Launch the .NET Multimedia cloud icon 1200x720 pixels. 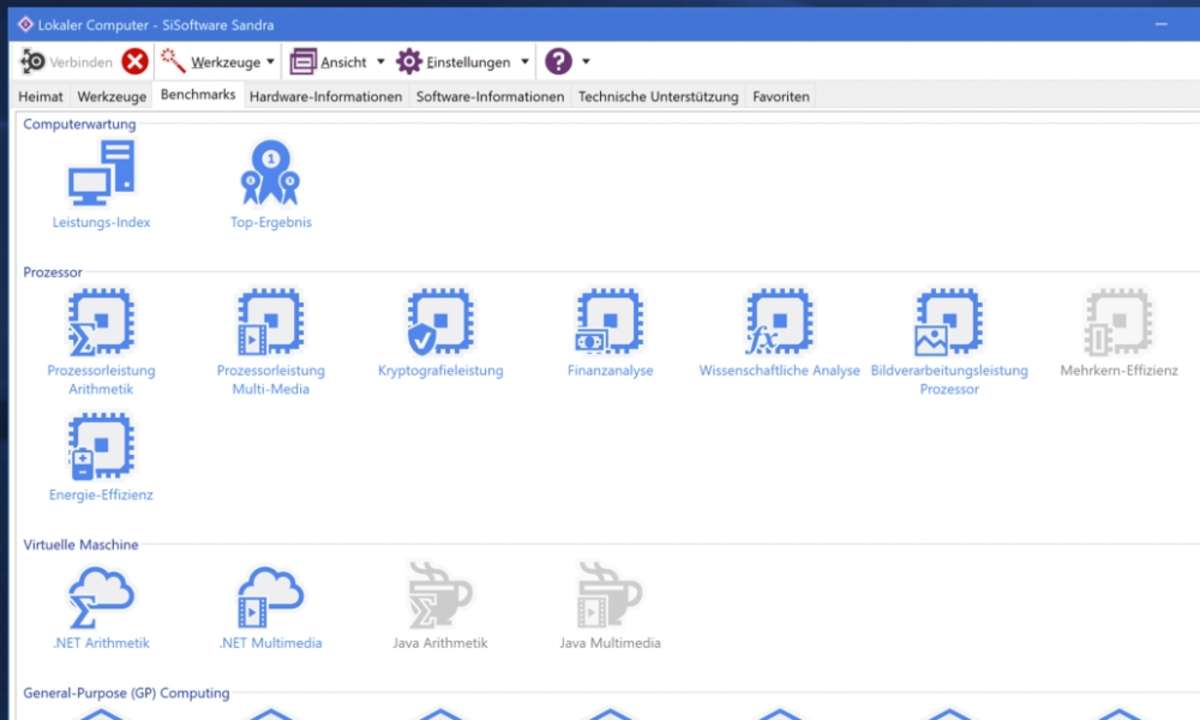click(x=270, y=596)
